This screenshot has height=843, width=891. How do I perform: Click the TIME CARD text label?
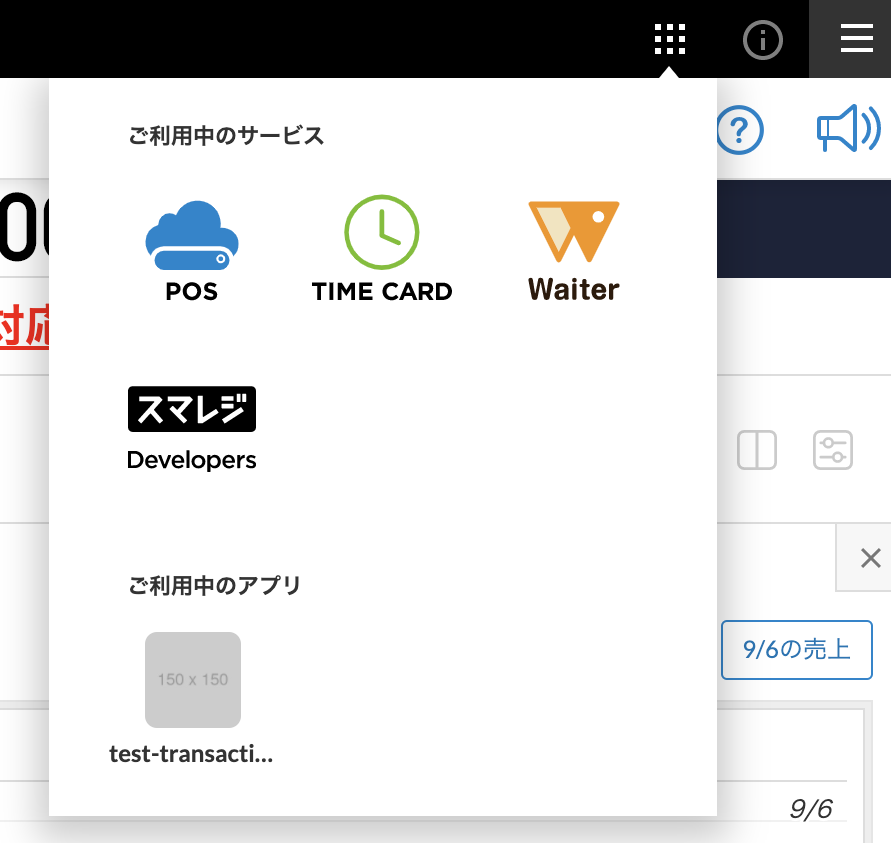[x=382, y=292]
